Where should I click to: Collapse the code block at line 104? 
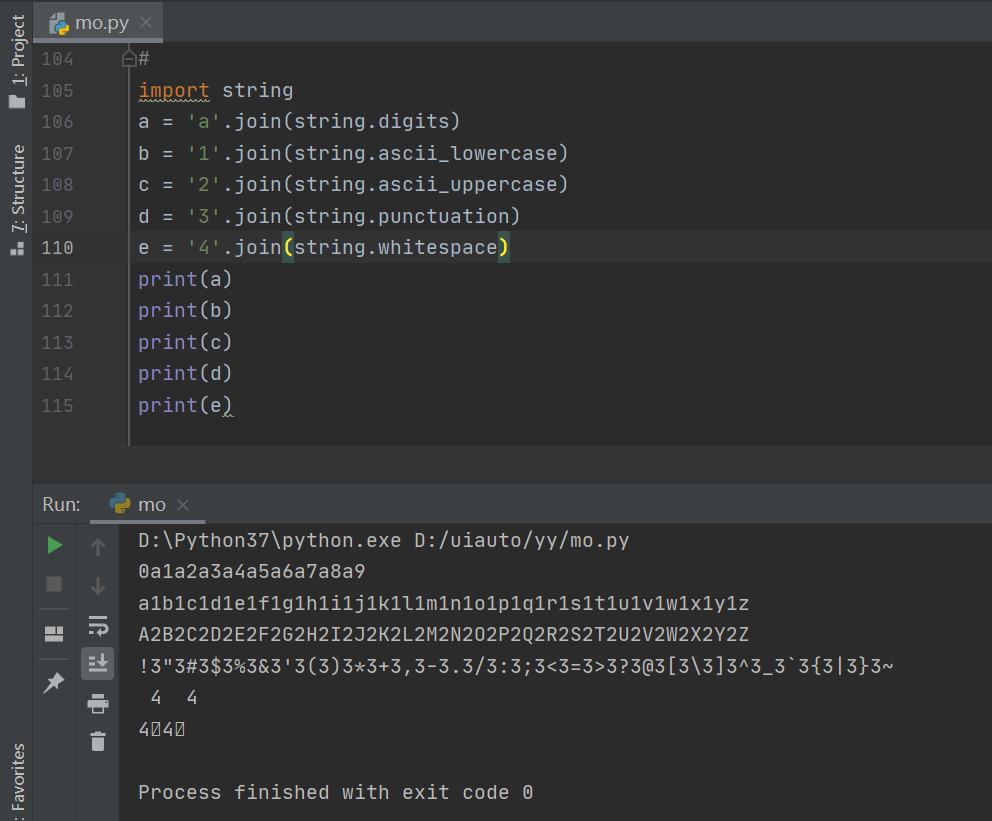pos(129,59)
